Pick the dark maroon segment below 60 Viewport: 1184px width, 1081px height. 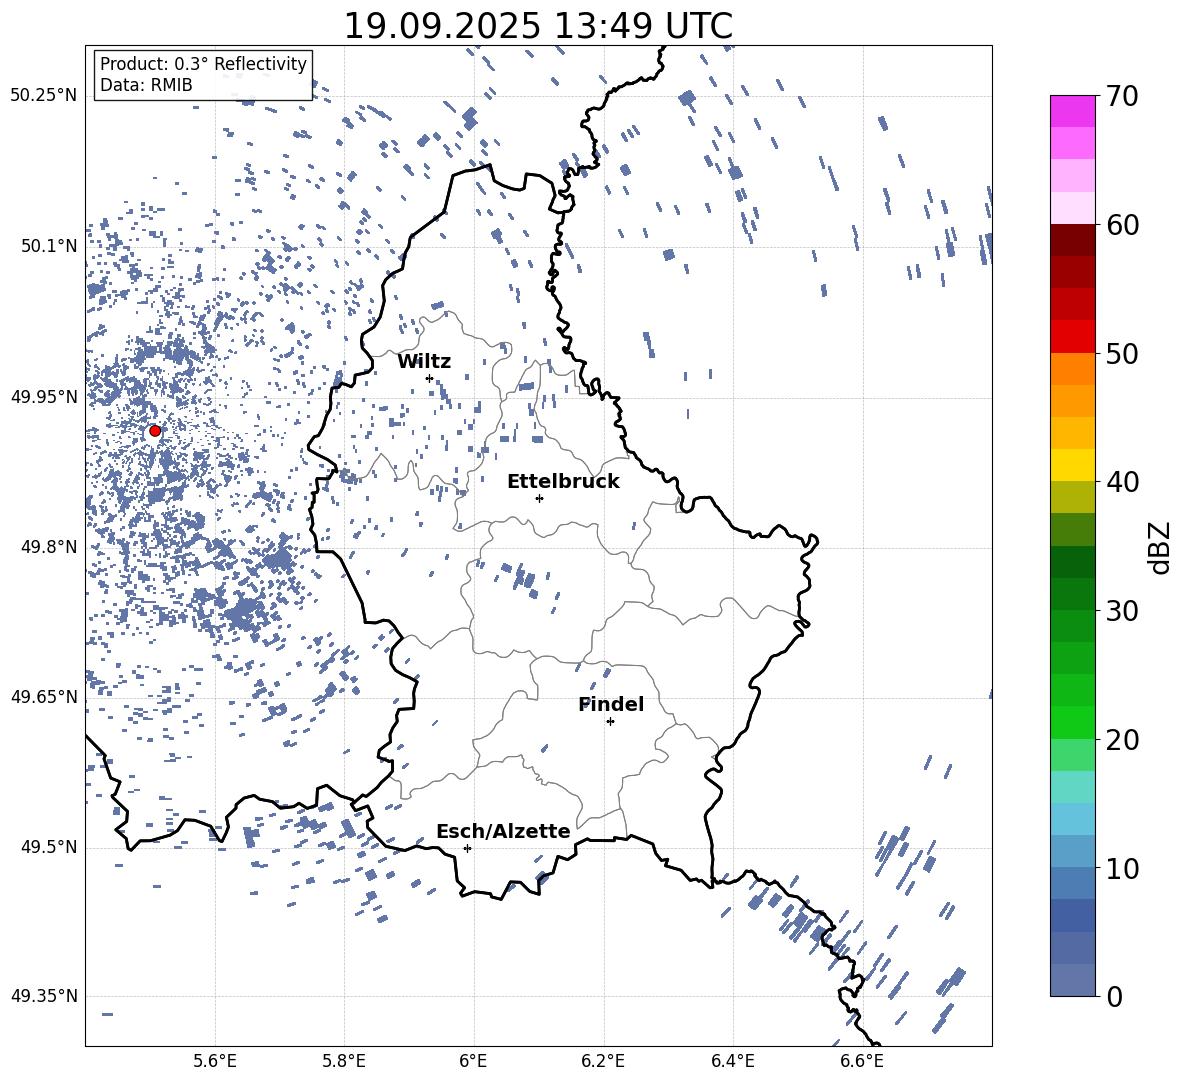point(1073,241)
